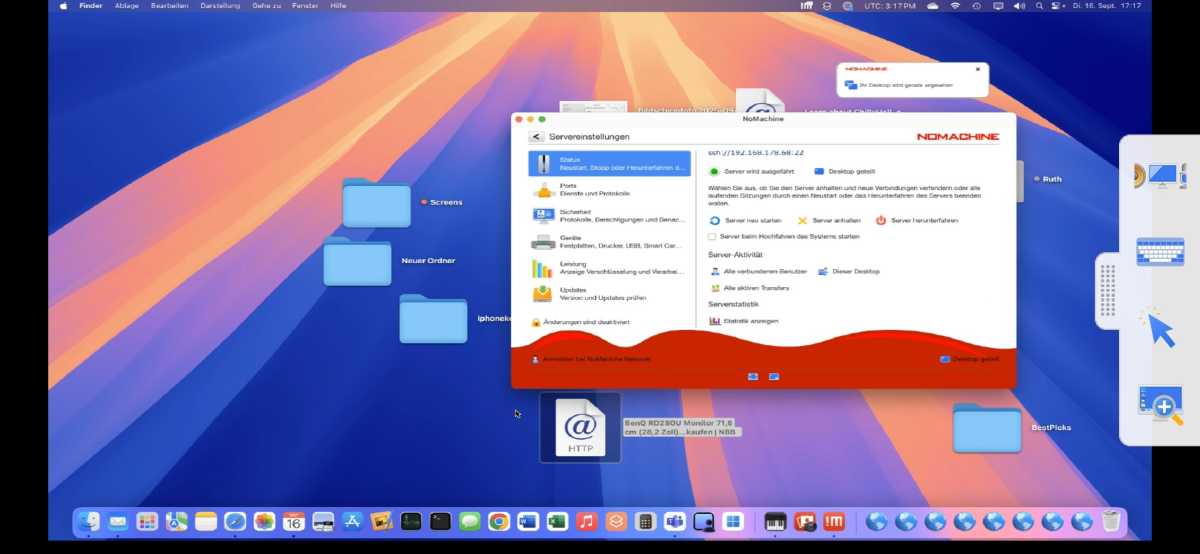
Task: Click the Server herunterfahren power icon
Action: pos(881,220)
